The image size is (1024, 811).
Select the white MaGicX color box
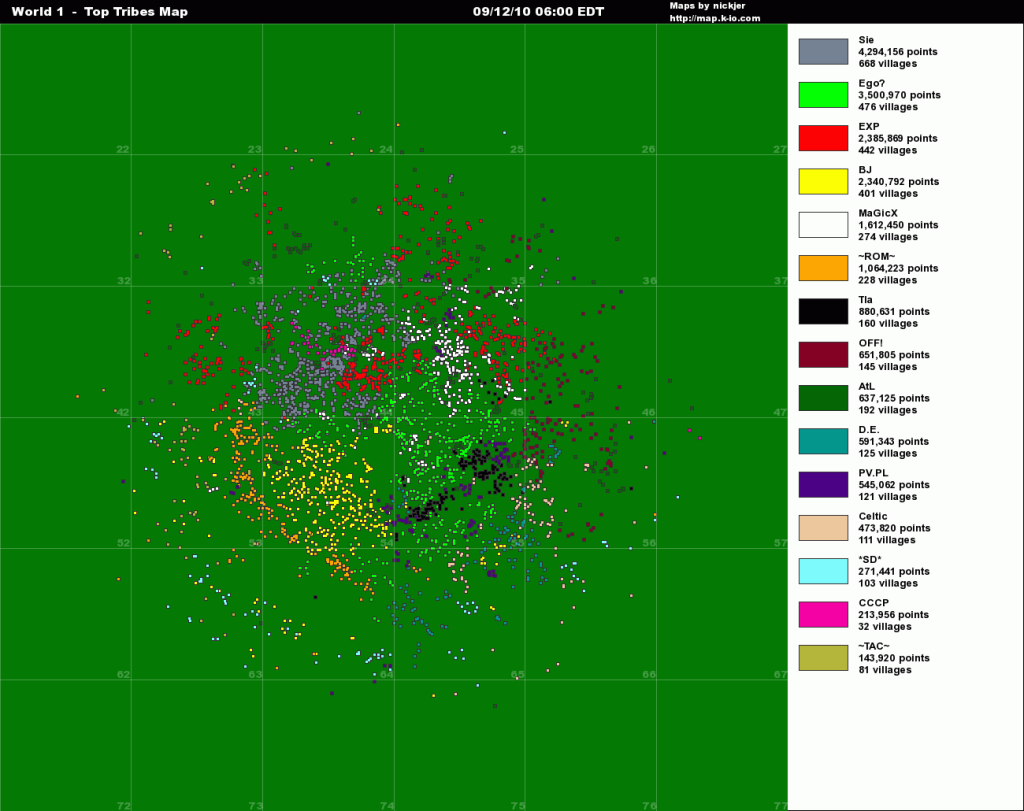[823, 224]
